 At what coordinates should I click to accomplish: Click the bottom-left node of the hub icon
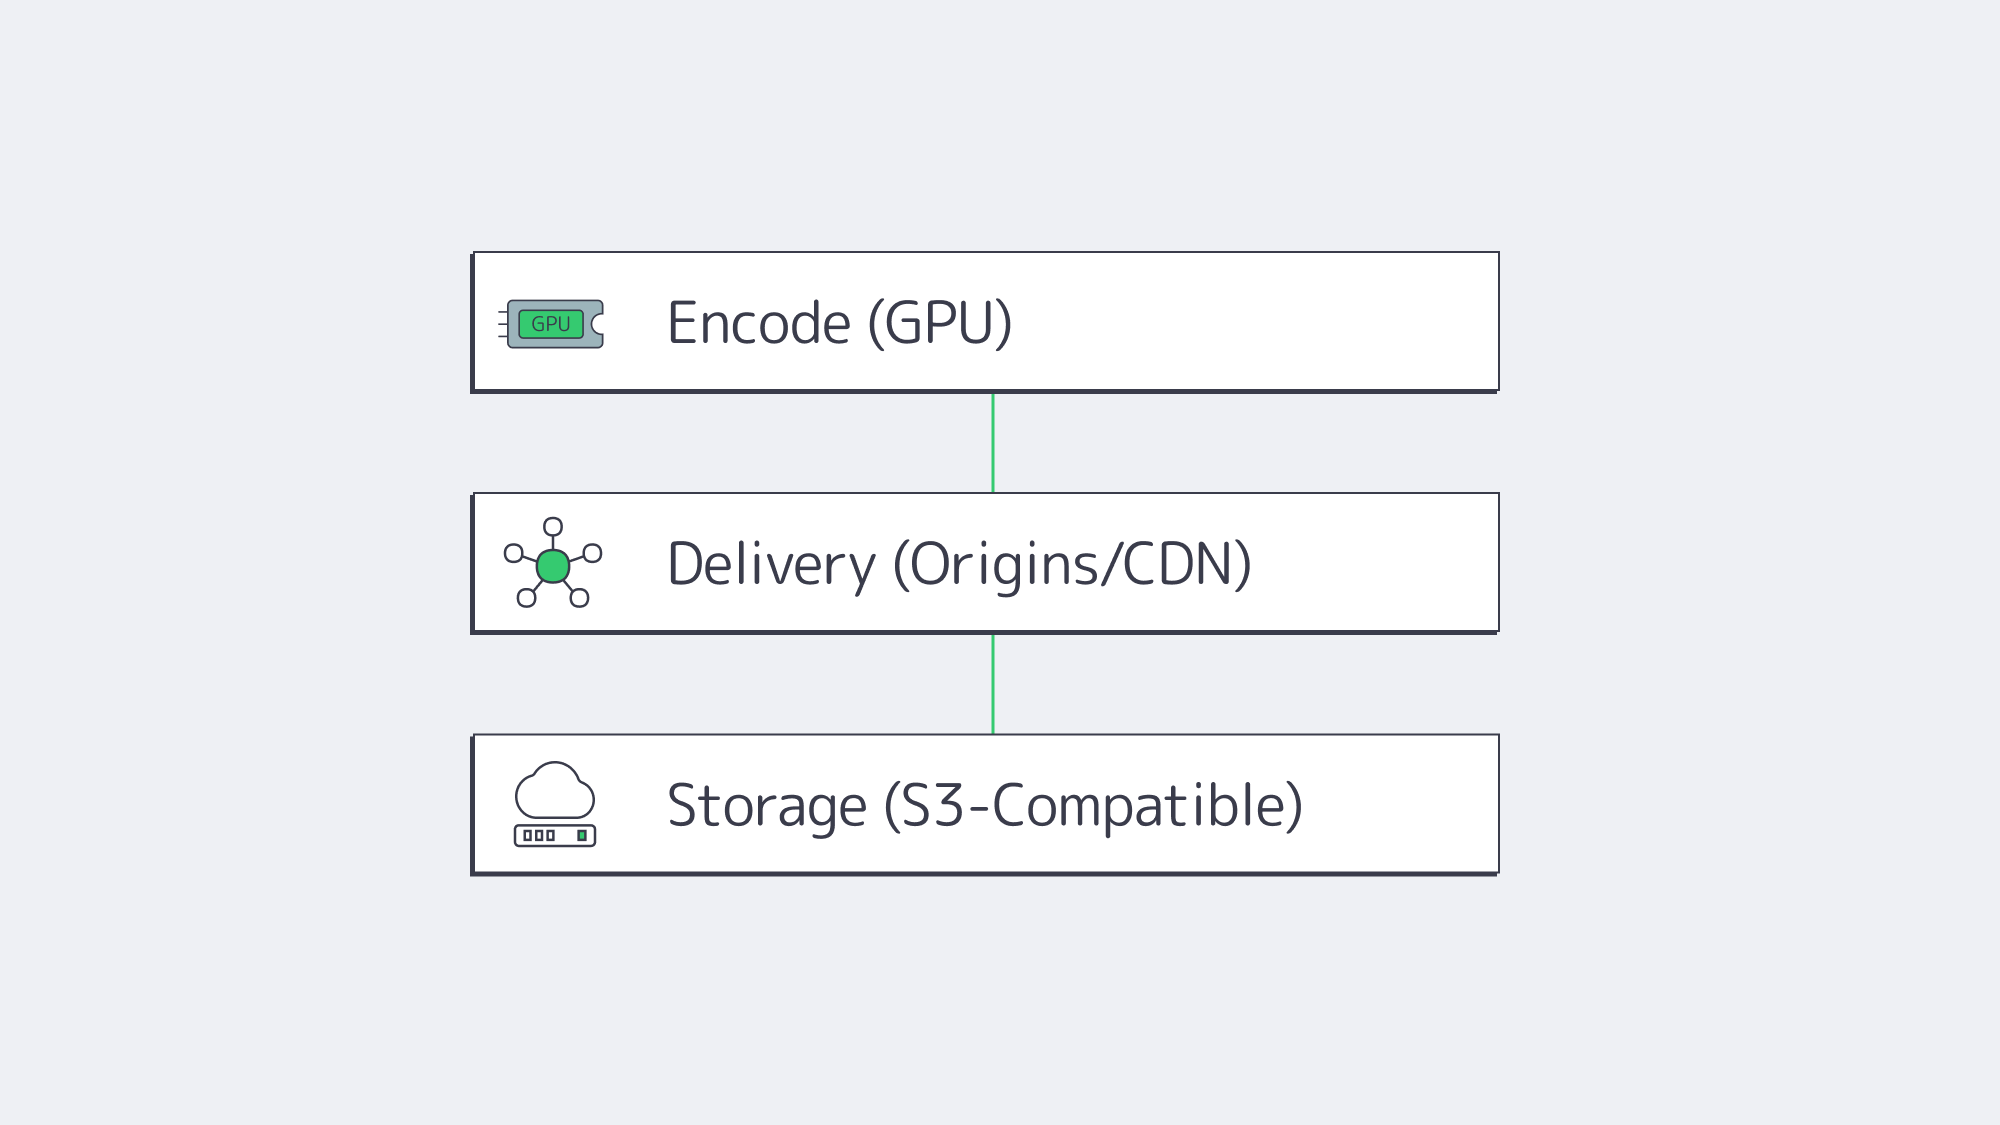click(526, 598)
